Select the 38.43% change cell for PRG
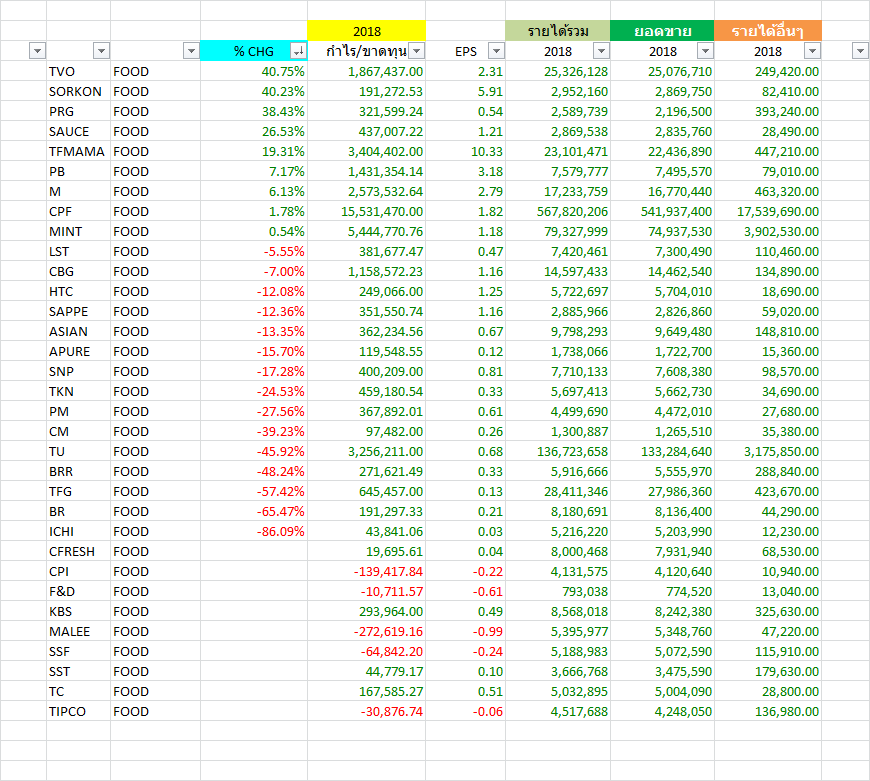 coord(254,111)
